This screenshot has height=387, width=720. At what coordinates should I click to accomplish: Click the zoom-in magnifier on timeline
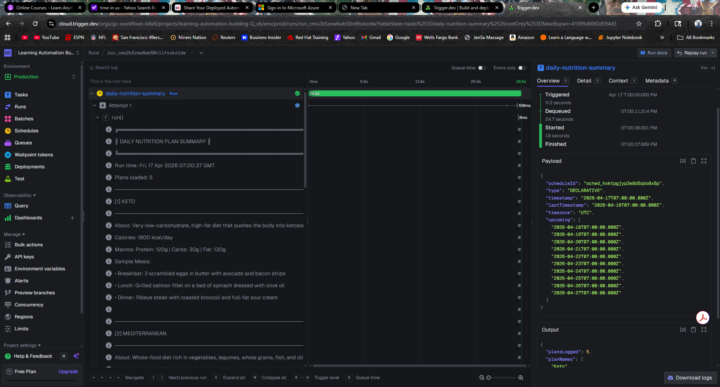tap(521, 377)
